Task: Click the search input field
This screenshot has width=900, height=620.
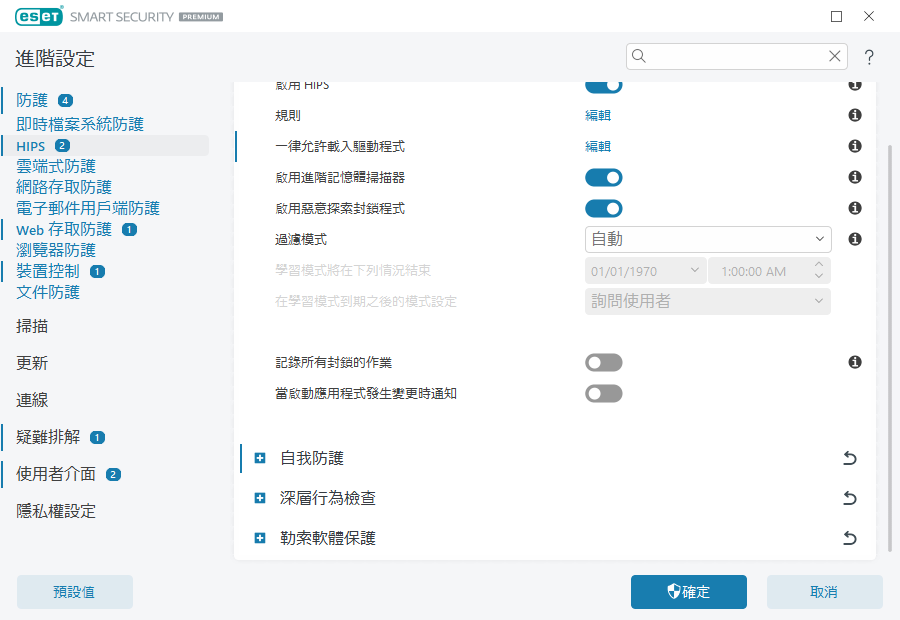Action: tap(735, 56)
